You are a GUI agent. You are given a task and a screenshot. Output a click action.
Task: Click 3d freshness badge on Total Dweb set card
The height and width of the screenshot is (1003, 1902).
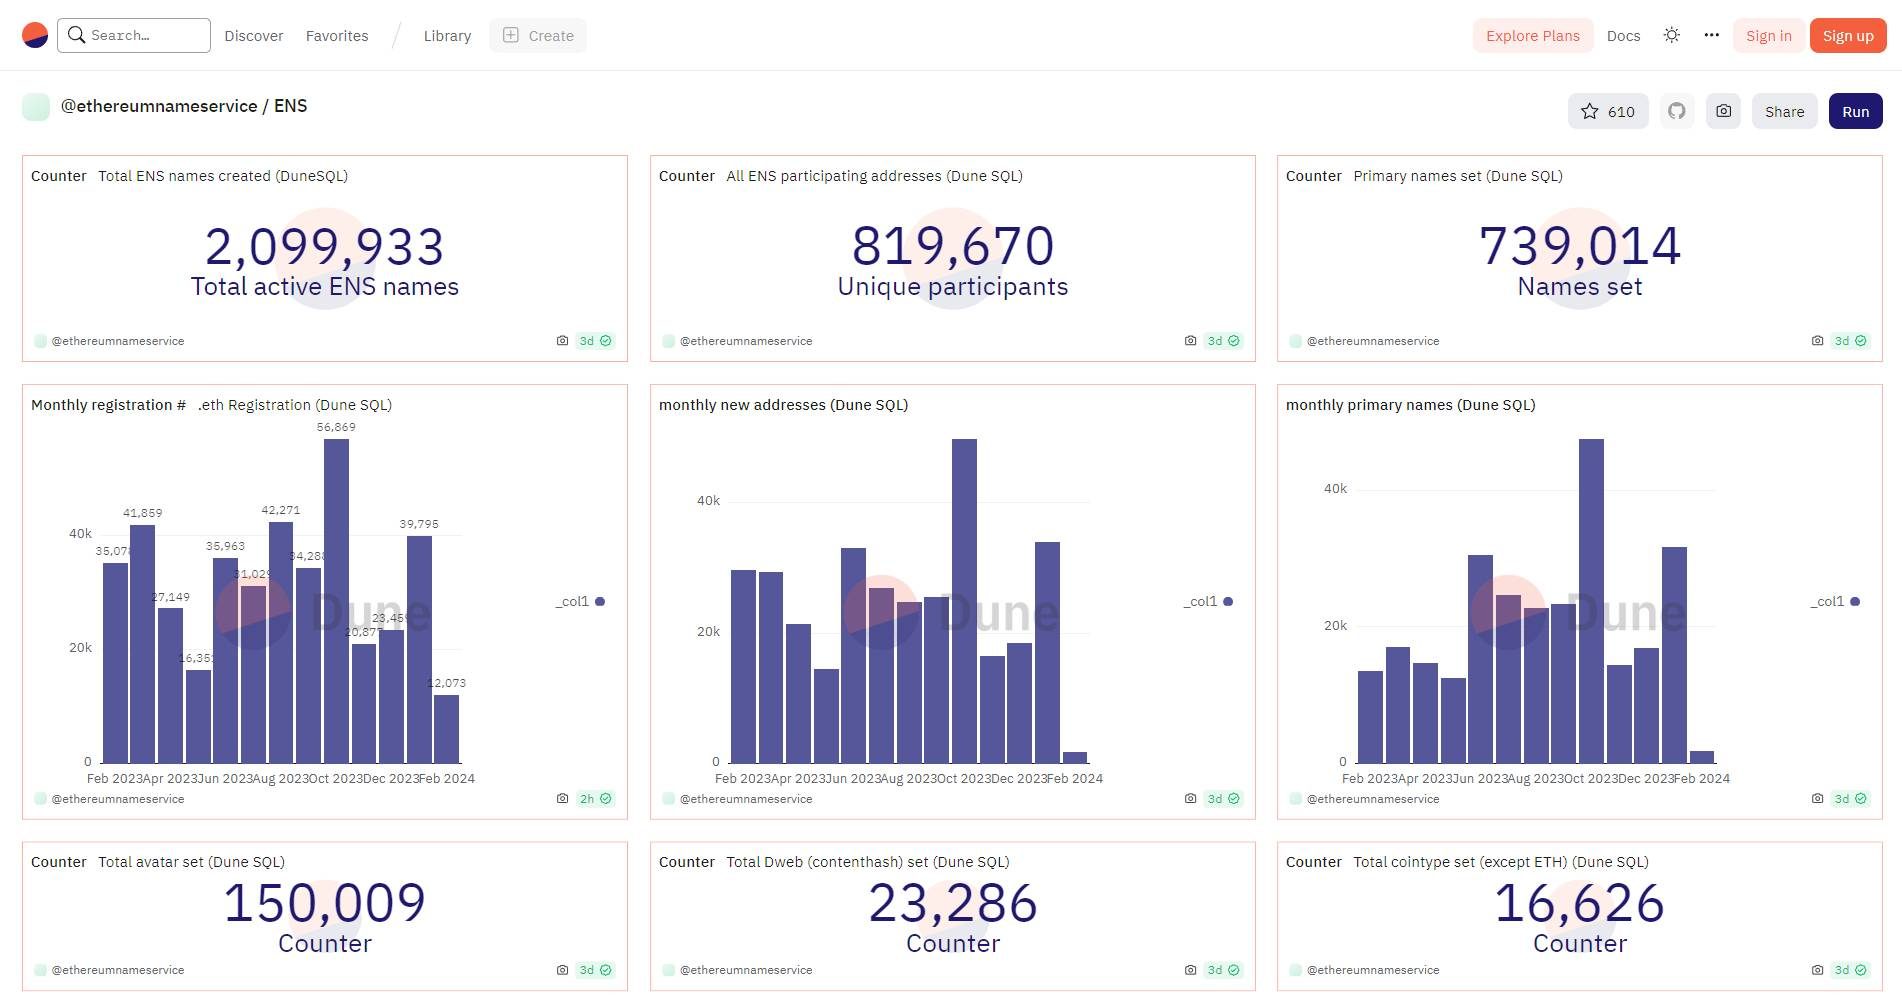click(x=1223, y=970)
